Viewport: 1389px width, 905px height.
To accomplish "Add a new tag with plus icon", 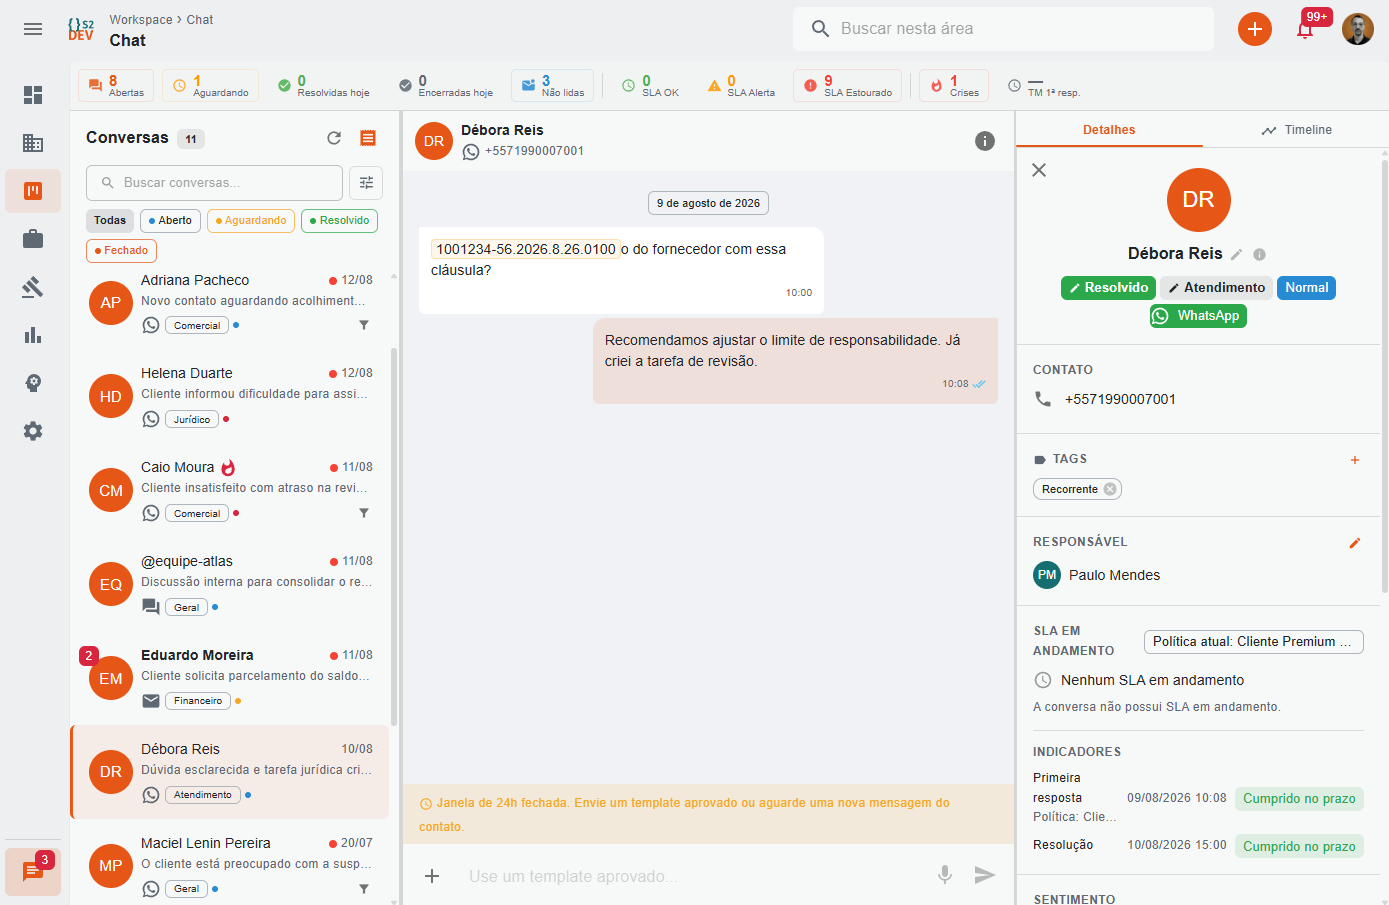I will tap(1355, 460).
